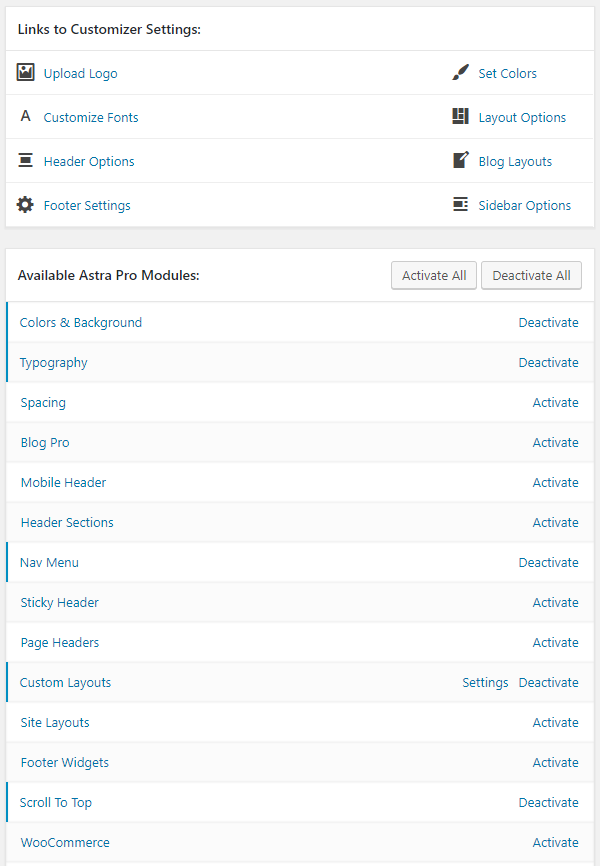Screen dimensions: 600x866
Task: Activate the Footer Widgets module
Action: tap(555, 763)
